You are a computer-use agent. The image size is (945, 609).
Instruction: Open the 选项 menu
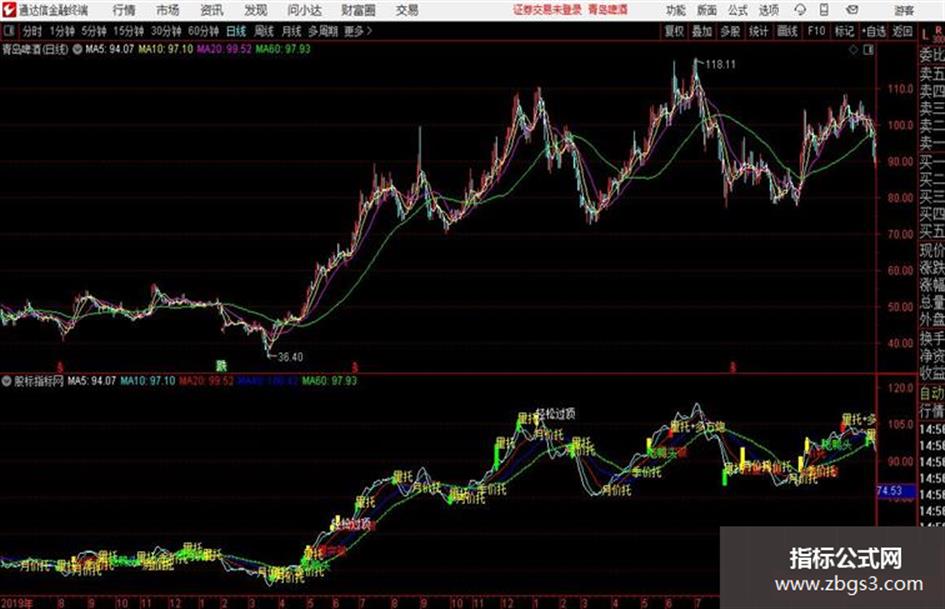coord(769,10)
